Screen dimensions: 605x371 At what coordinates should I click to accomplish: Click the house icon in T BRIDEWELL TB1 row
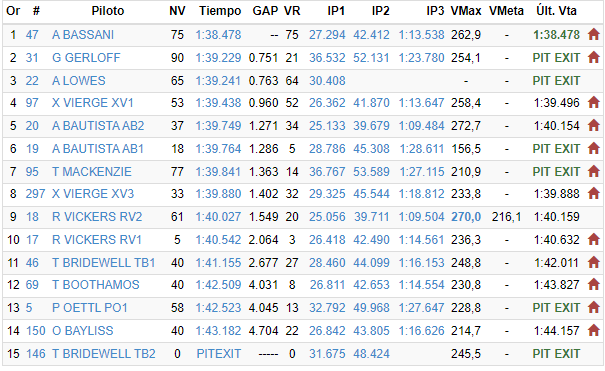click(593, 263)
